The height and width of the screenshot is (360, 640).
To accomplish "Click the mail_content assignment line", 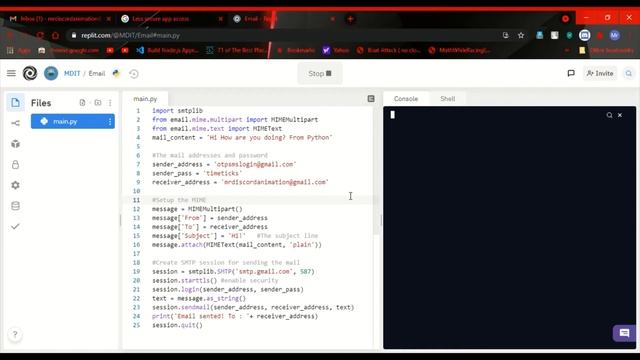I will tap(242, 138).
